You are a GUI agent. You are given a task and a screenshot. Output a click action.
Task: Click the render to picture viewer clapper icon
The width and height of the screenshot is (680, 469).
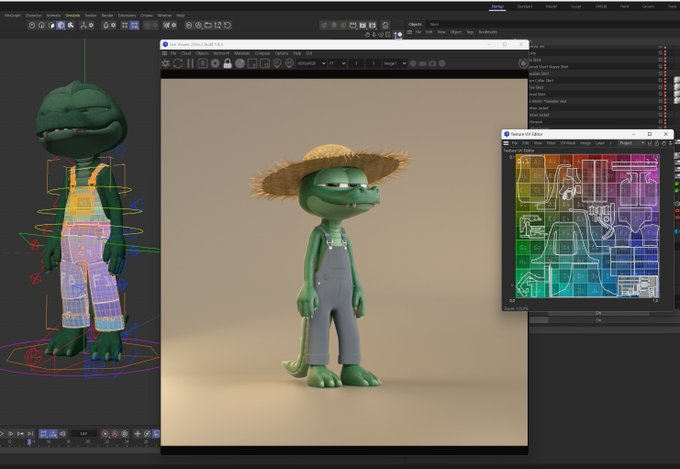(x=363, y=25)
